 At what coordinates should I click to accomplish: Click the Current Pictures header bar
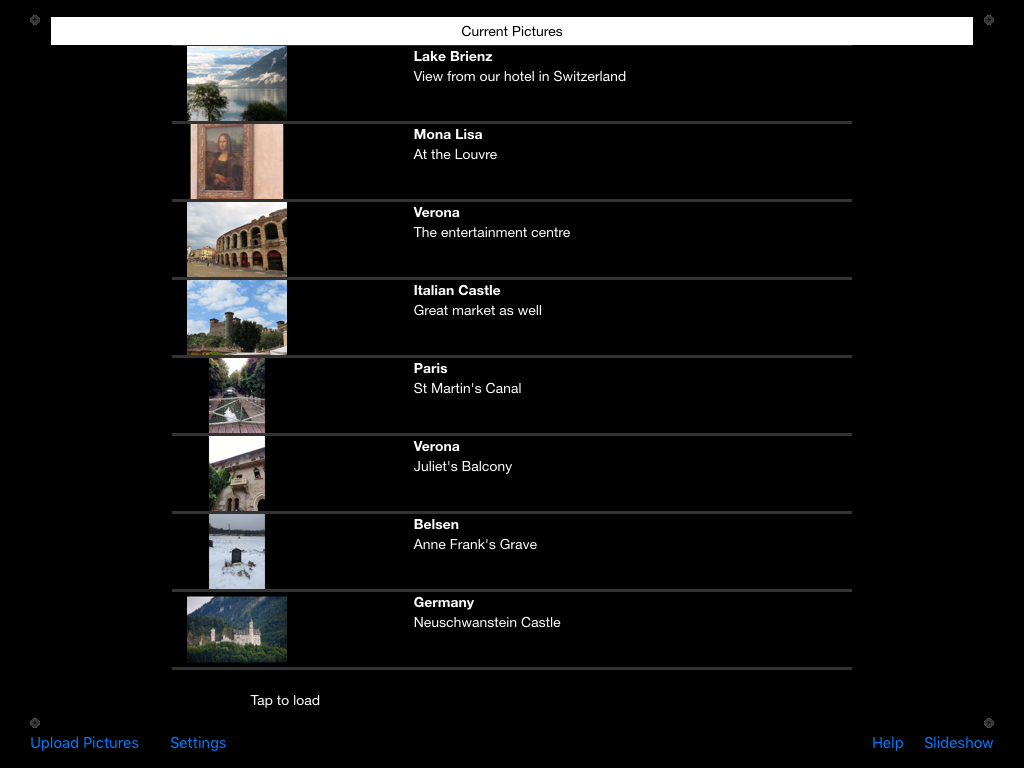tap(512, 31)
